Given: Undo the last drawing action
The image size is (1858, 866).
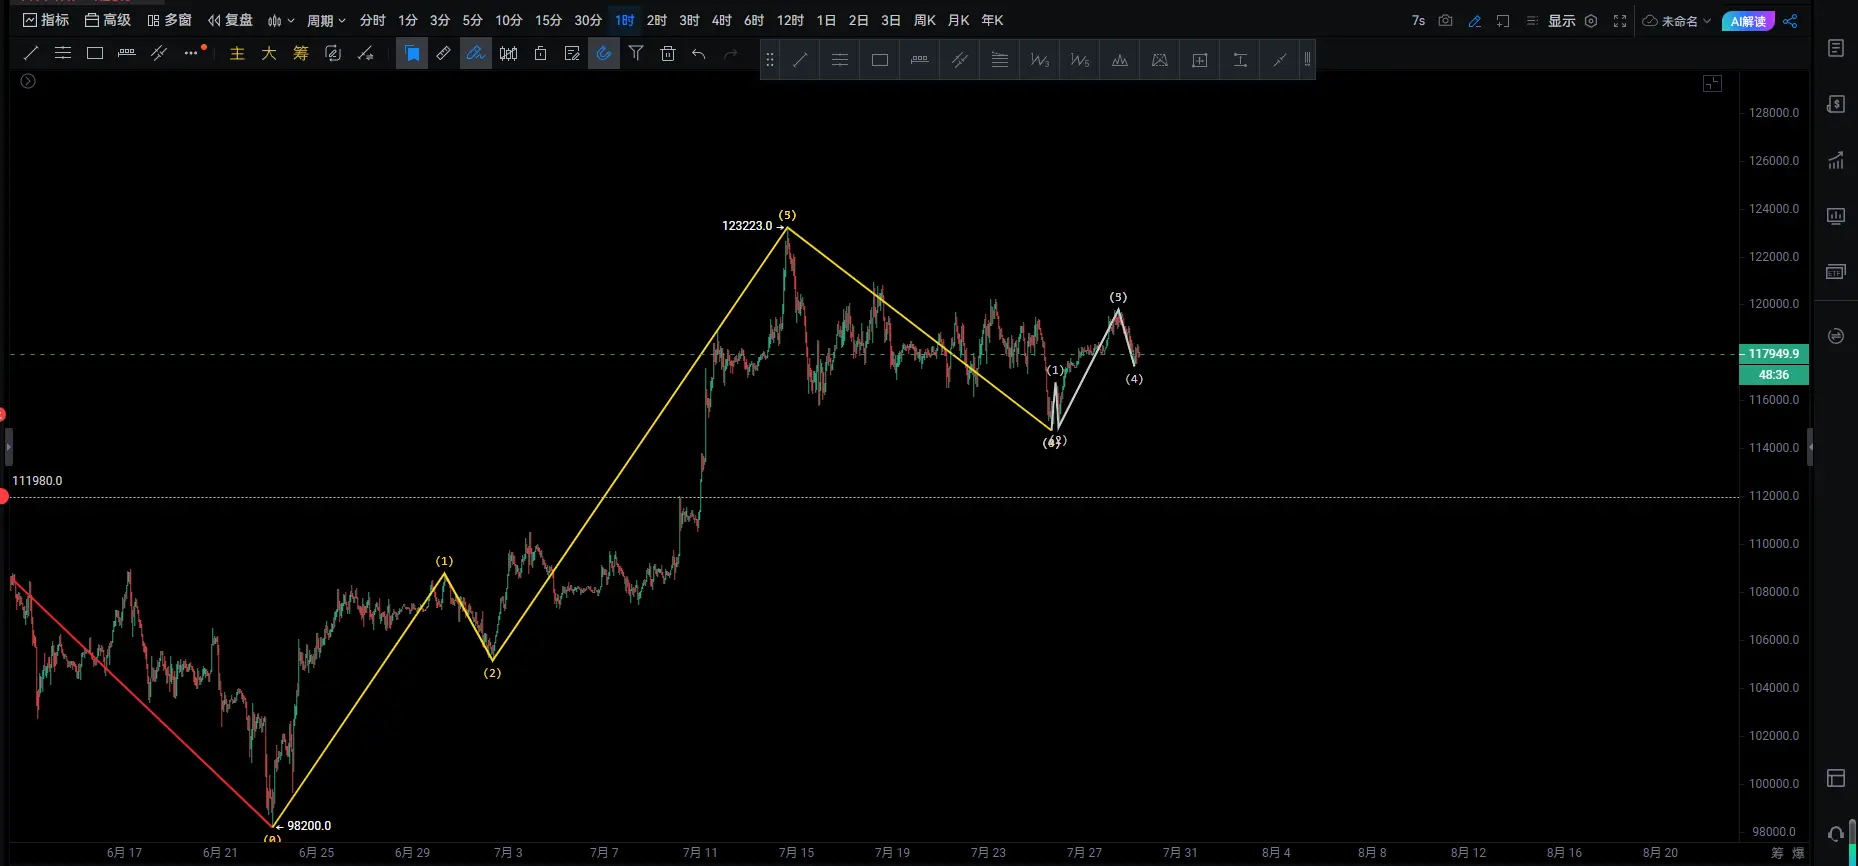Looking at the screenshot, I should click(699, 53).
